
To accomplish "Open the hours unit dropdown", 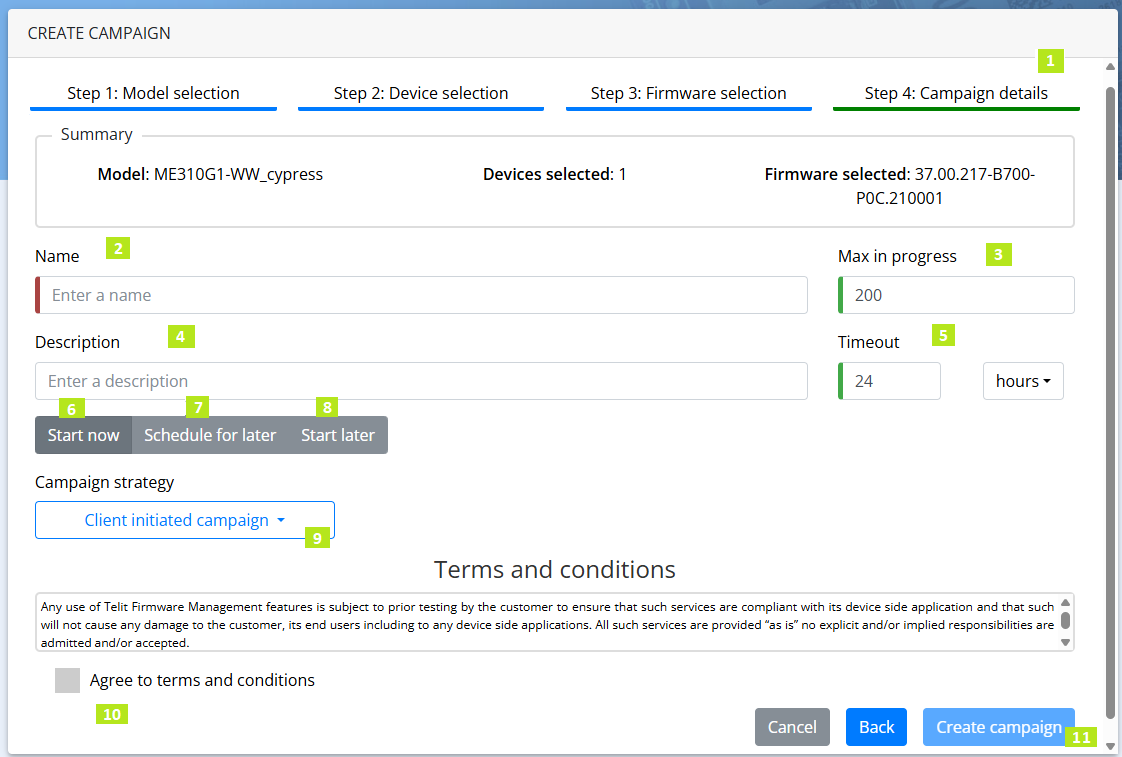I will click(1023, 381).
